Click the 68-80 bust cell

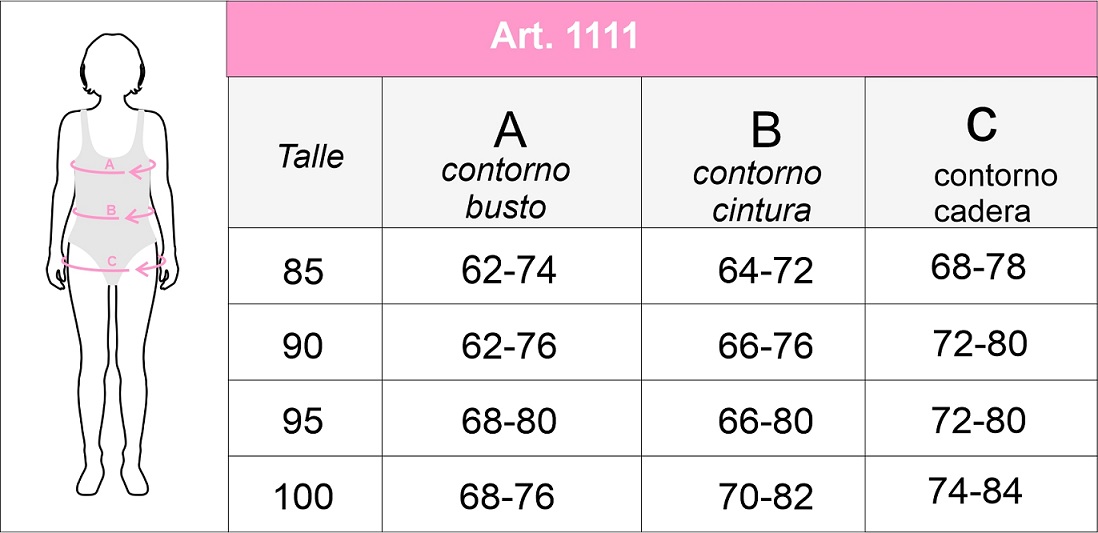tap(509, 421)
